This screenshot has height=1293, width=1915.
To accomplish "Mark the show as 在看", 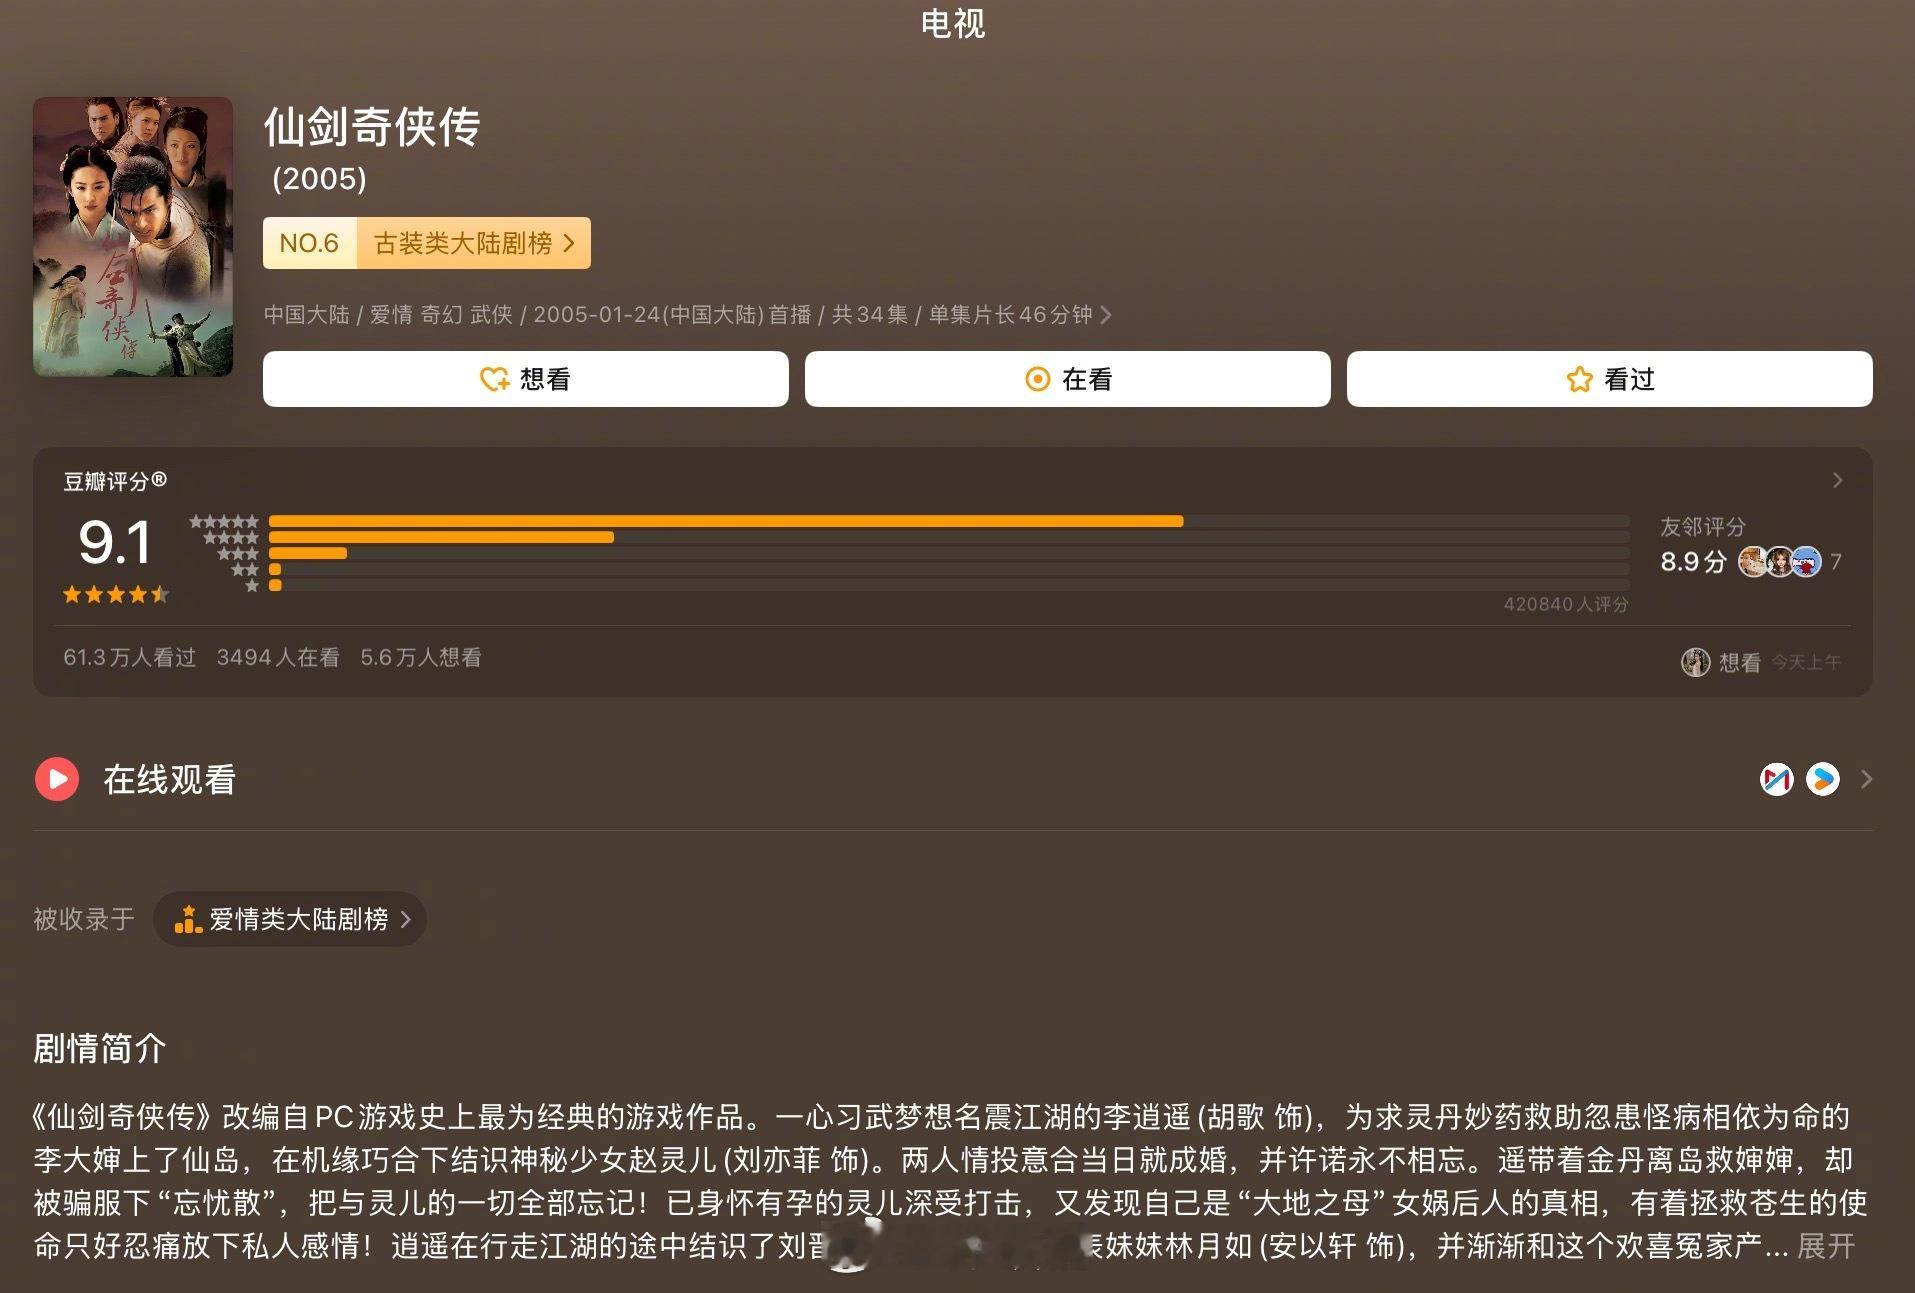I will tap(1068, 379).
